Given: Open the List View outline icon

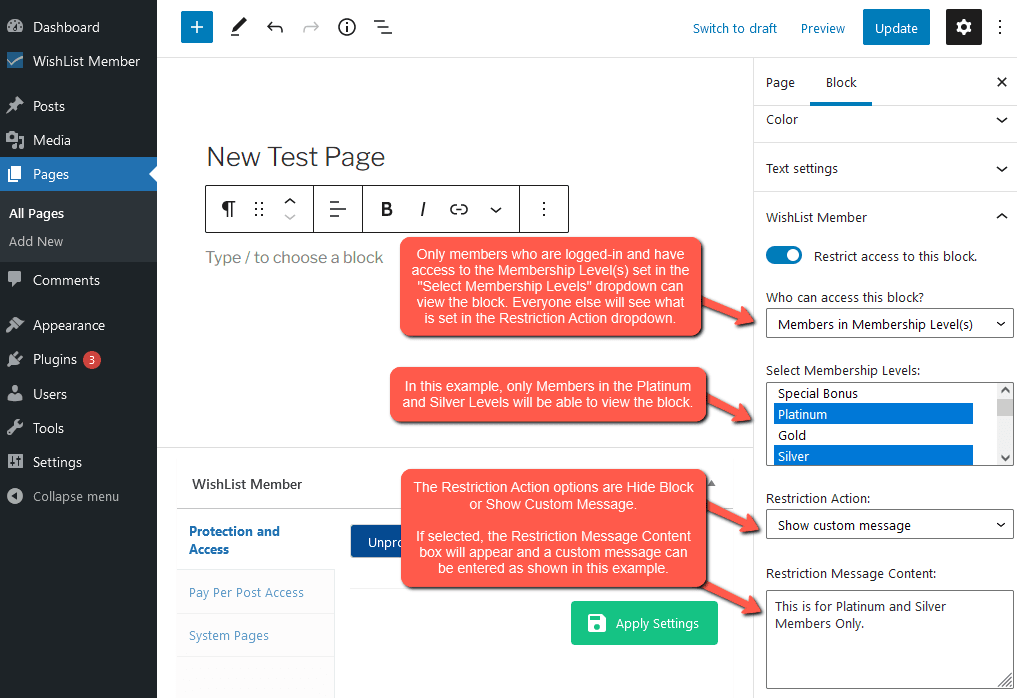Looking at the screenshot, I should click(383, 27).
